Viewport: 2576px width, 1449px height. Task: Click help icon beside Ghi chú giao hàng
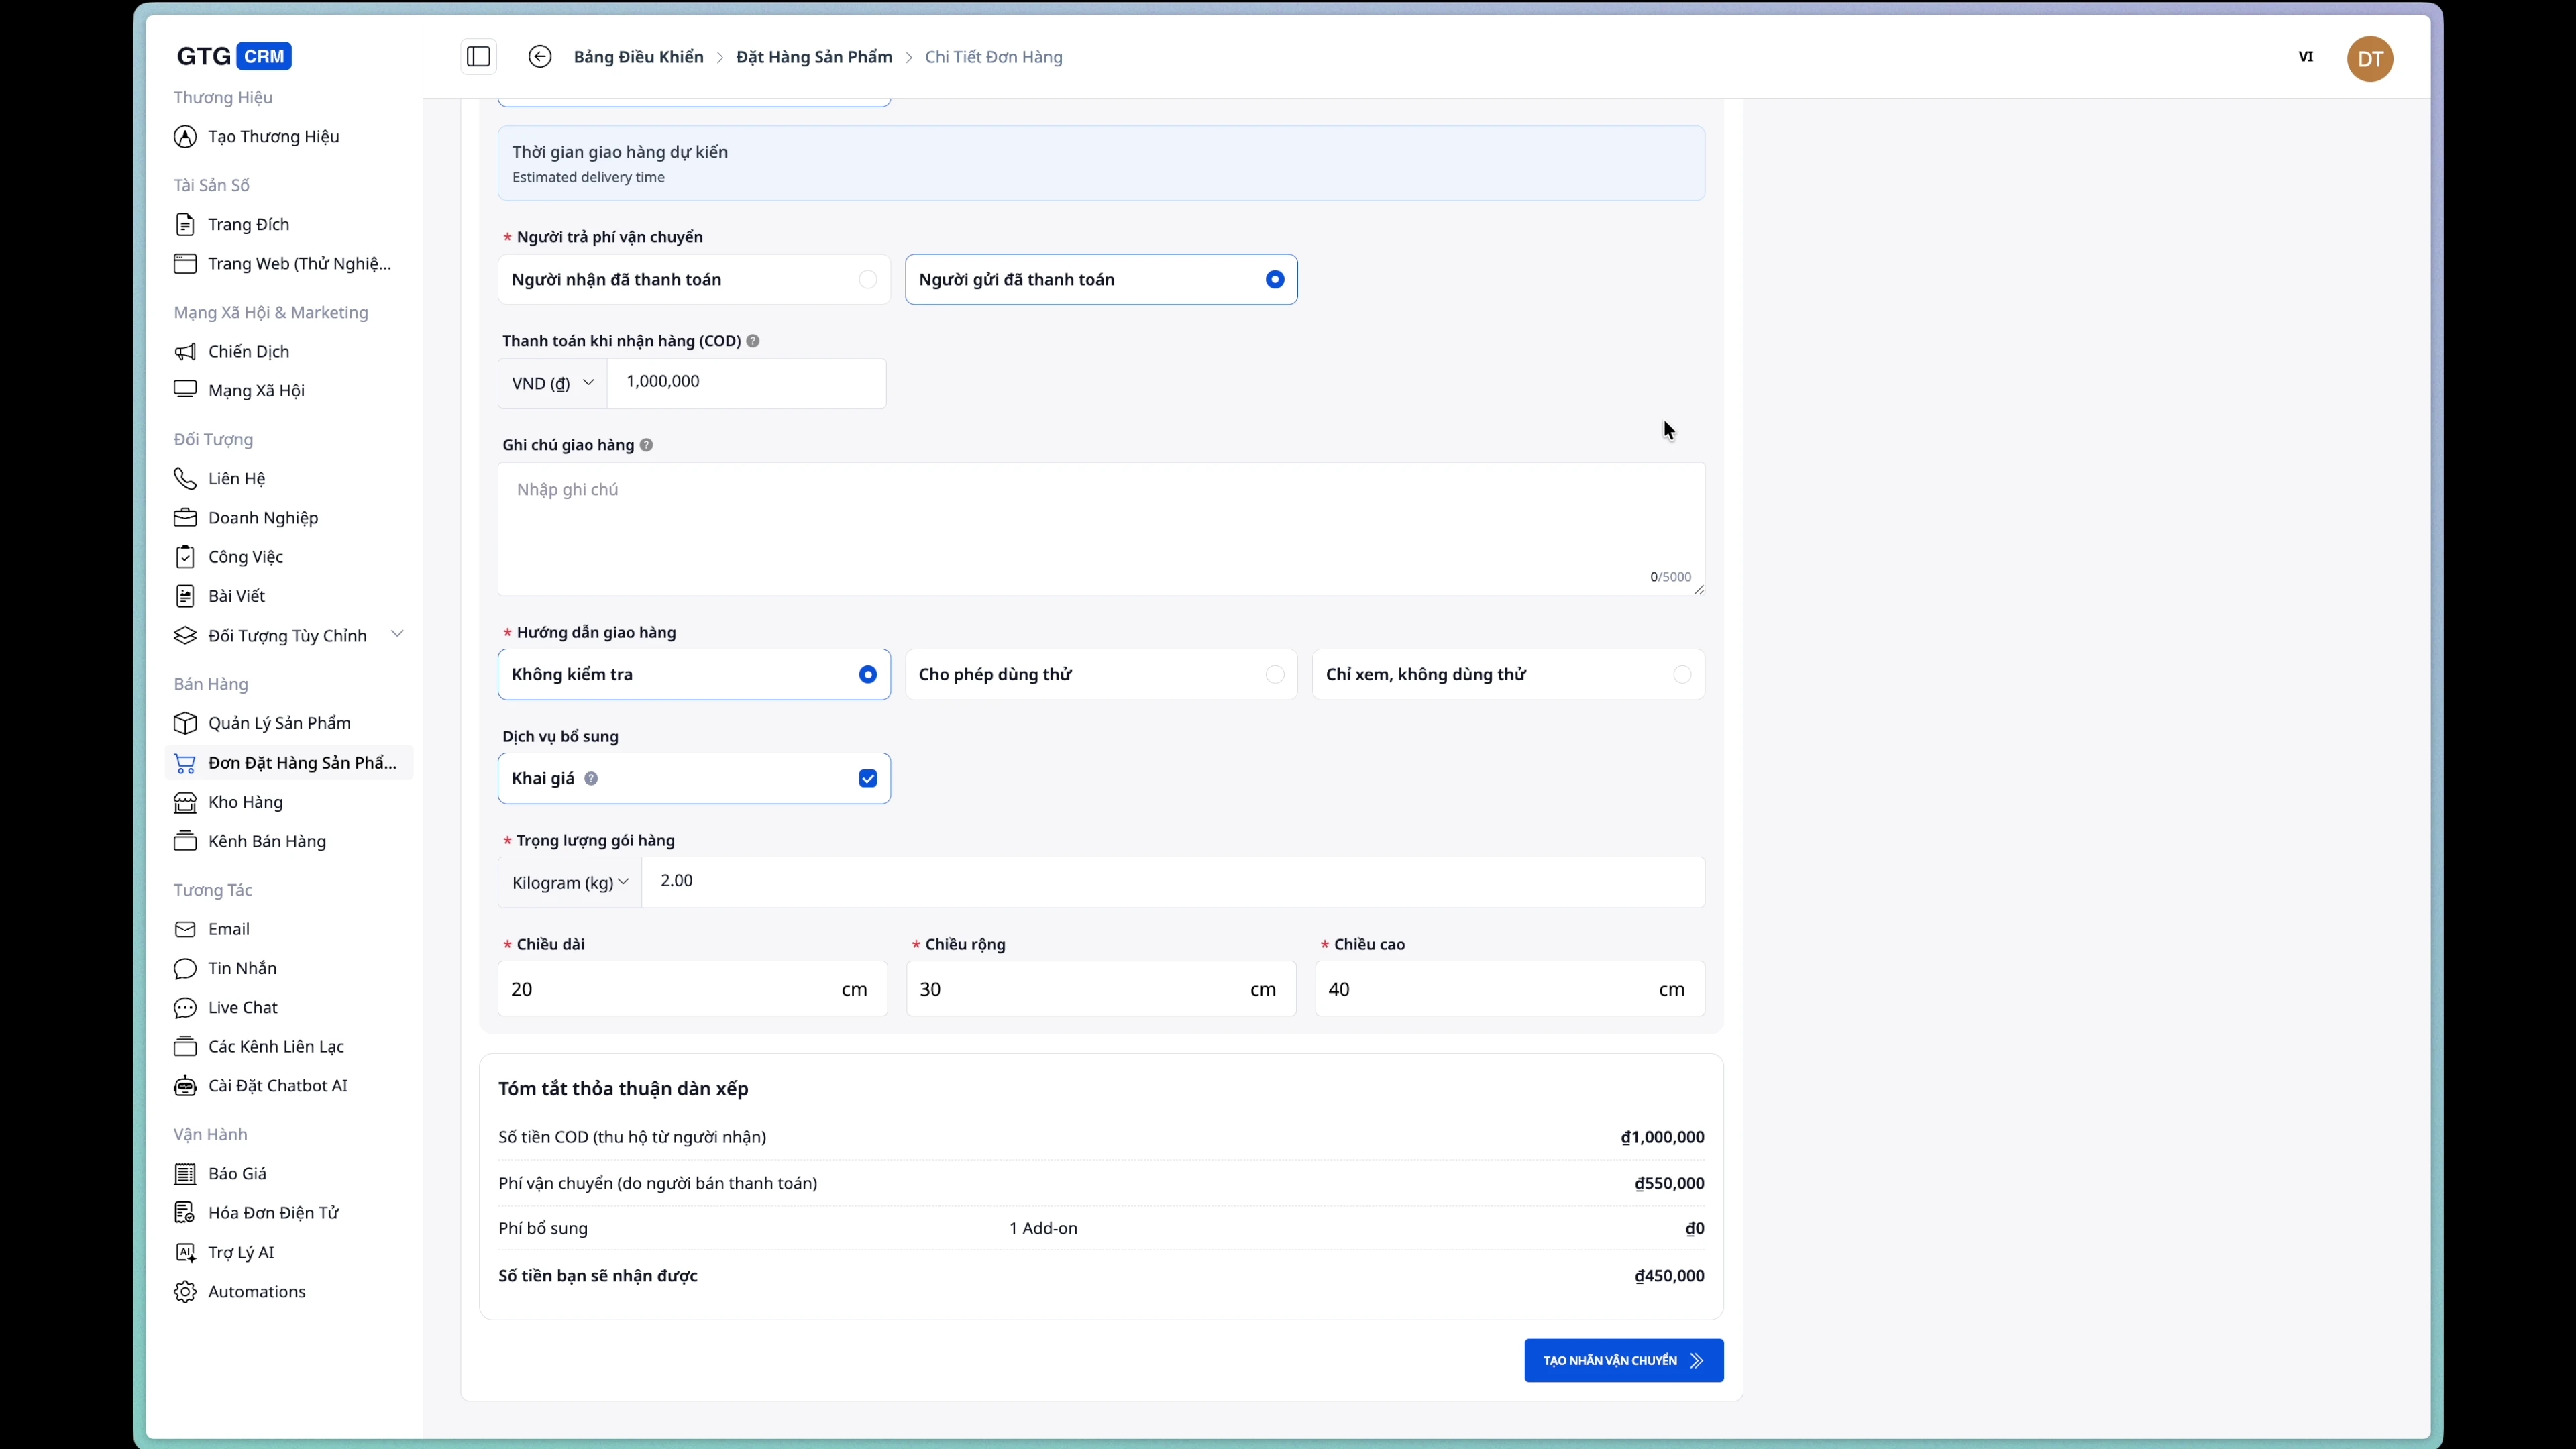[x=646, y=445]
